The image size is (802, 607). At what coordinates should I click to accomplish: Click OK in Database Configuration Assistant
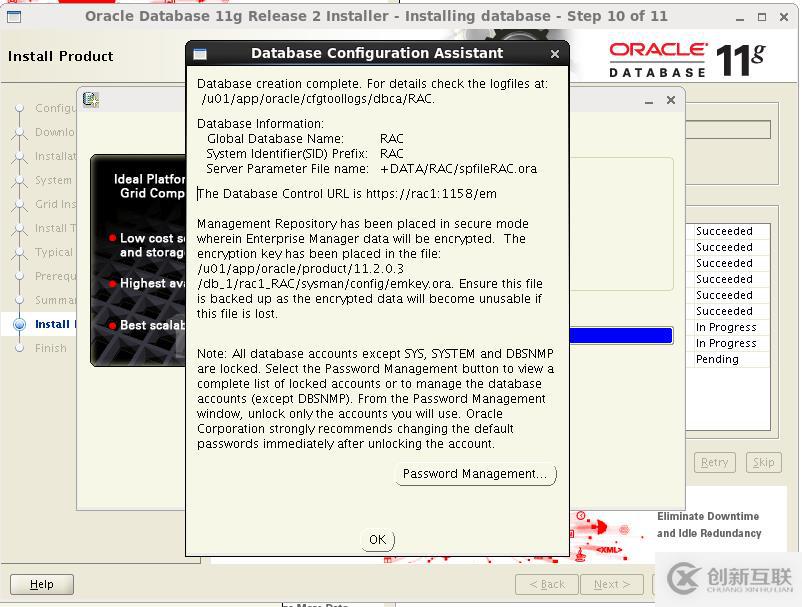[x=377, y=539]
